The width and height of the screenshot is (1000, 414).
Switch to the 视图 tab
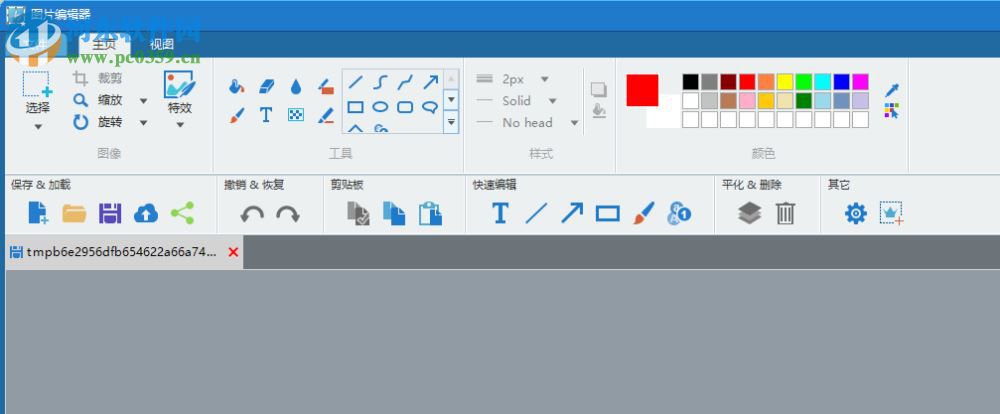[x=161, y=44]
